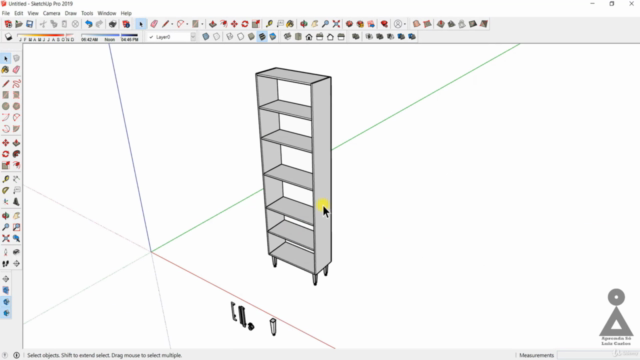The height and width of the screenshot is (360, 640).
Task: Open the Edit menu
Action: pos(19,13)
